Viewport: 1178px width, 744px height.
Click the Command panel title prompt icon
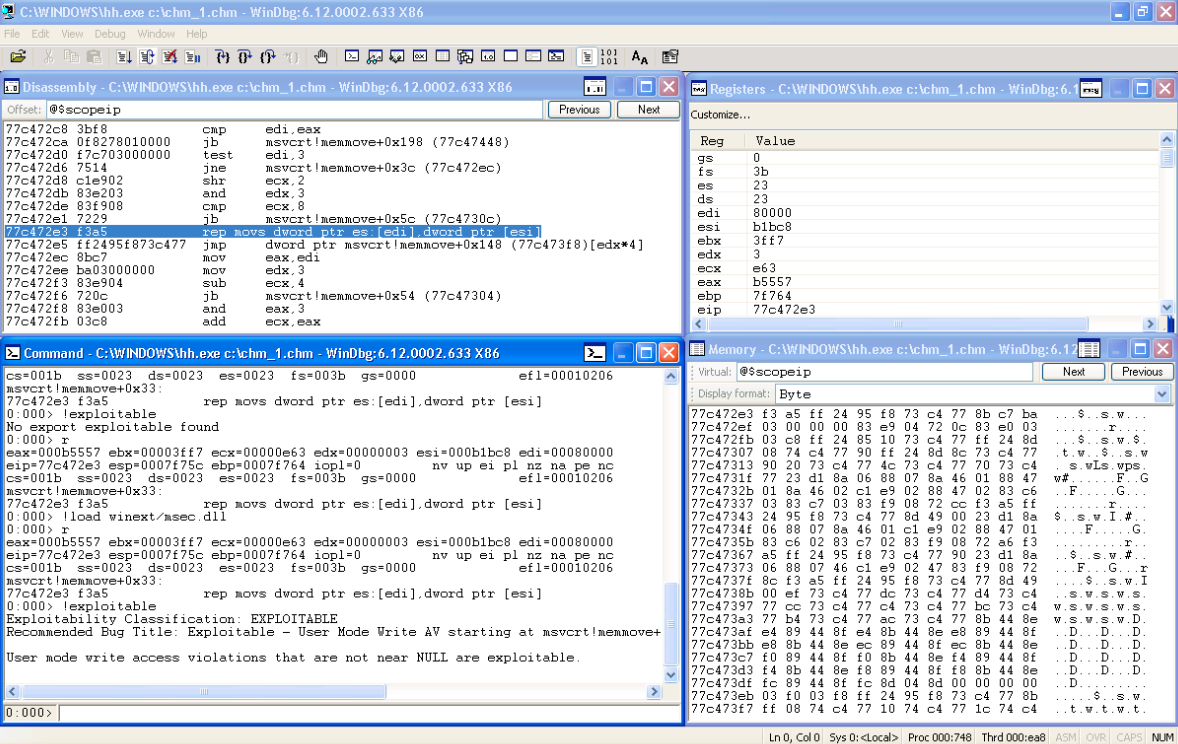(595, 353)
